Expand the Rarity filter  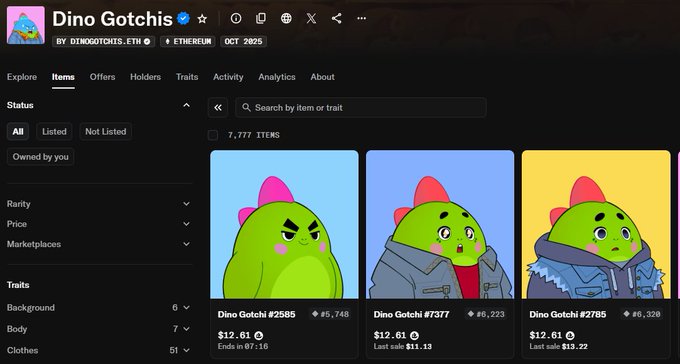[99, 203]
